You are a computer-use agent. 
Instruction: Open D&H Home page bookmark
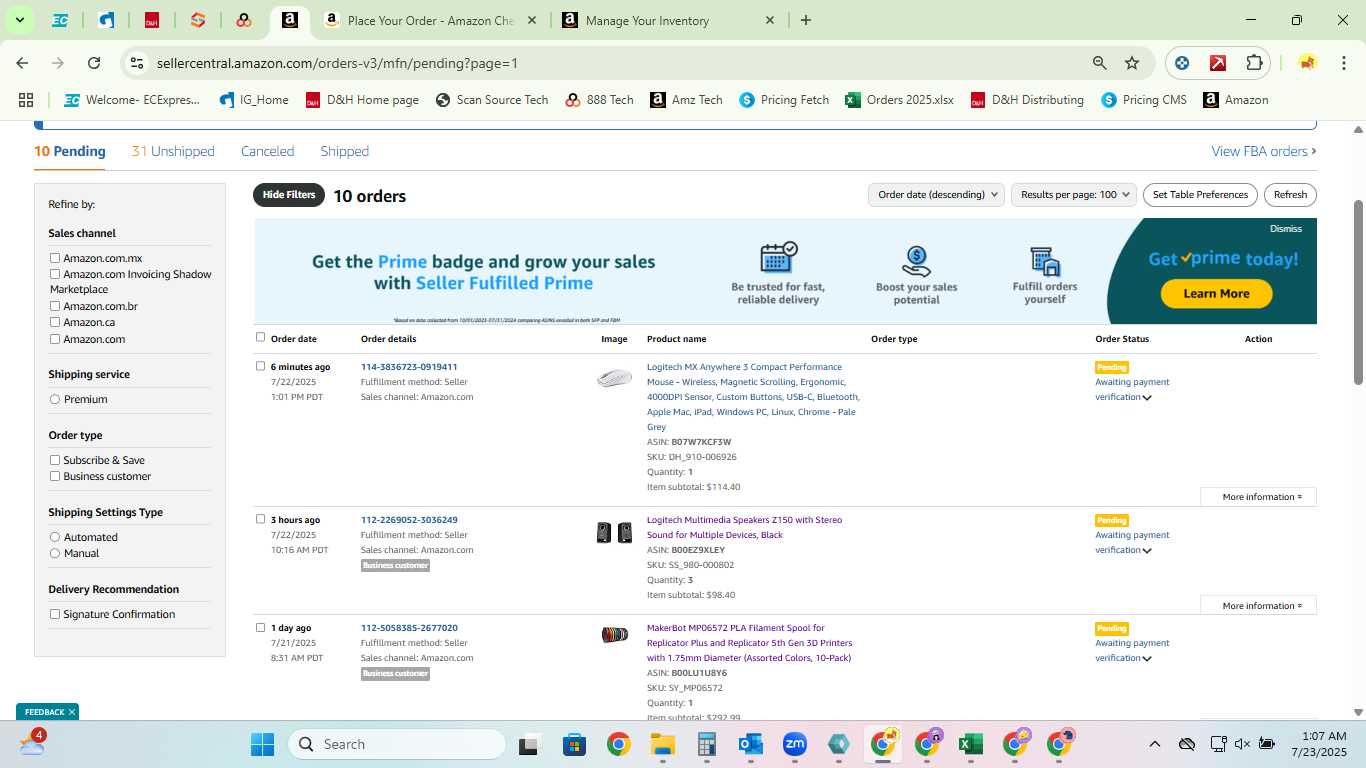pyautogui.click(x=362, y=100)
